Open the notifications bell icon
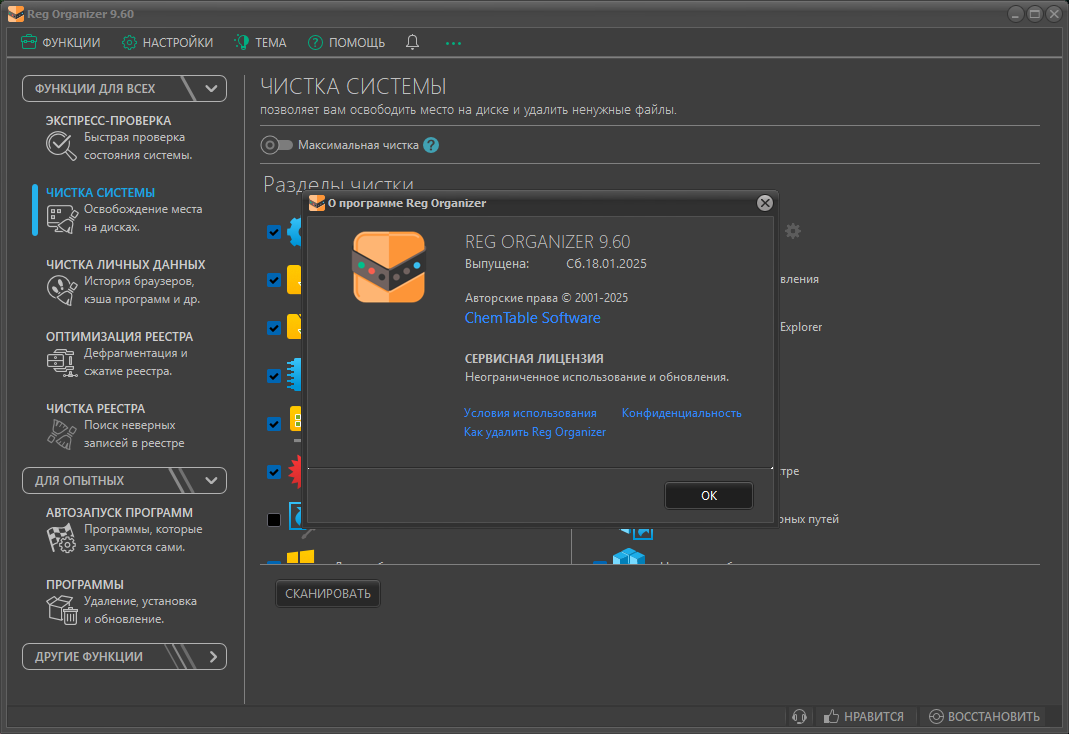The image size is (1069, 734). pos(412,42)
